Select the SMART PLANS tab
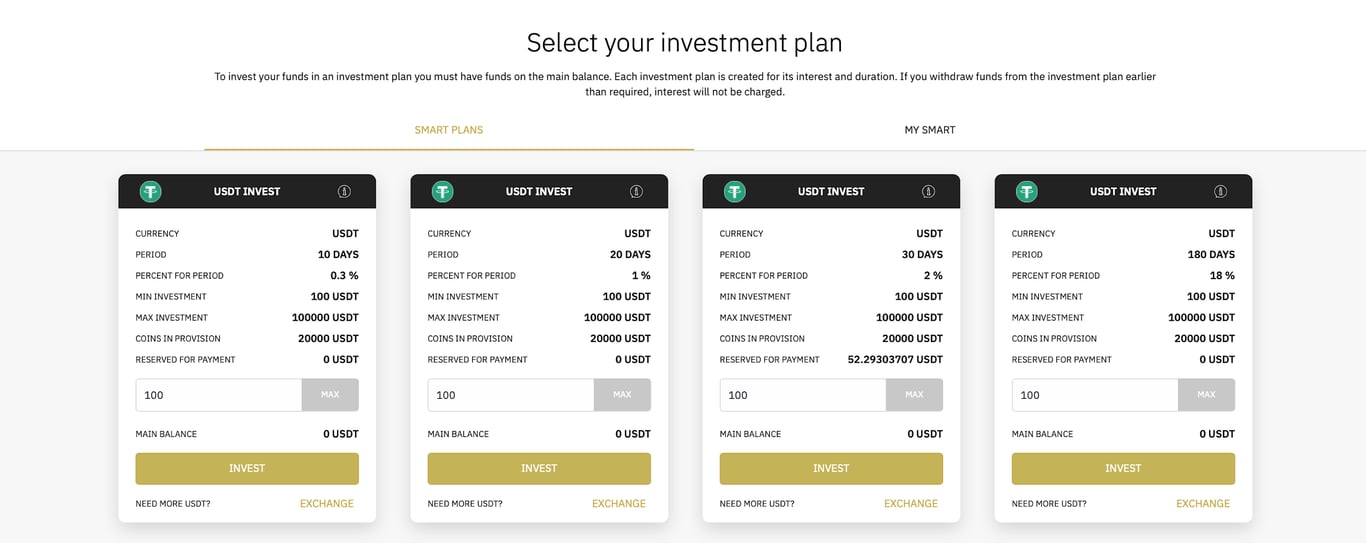 coord(449,130)
